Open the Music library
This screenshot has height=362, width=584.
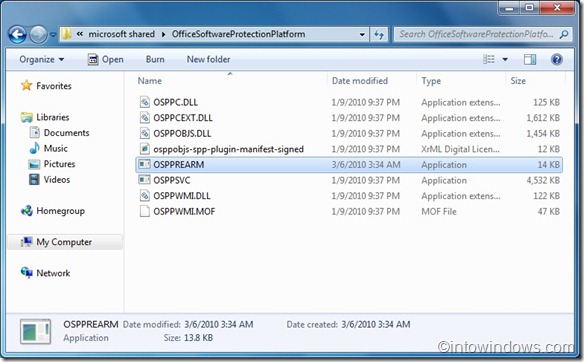click(x=55, y=149)
